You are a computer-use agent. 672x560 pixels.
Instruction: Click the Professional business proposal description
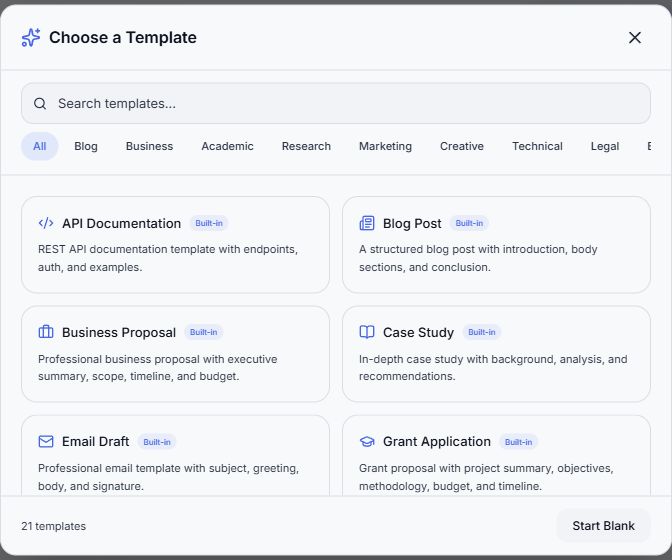pyautogui.click(x=158, y=368)
